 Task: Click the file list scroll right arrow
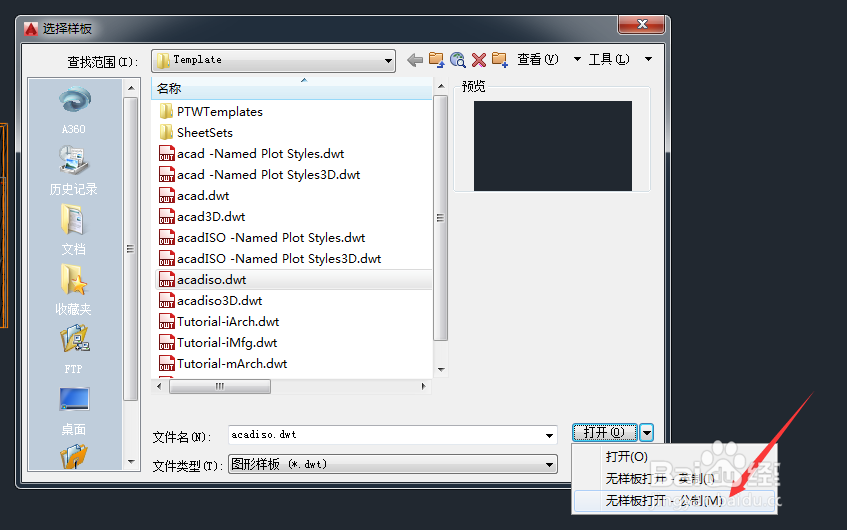point(424,386)
